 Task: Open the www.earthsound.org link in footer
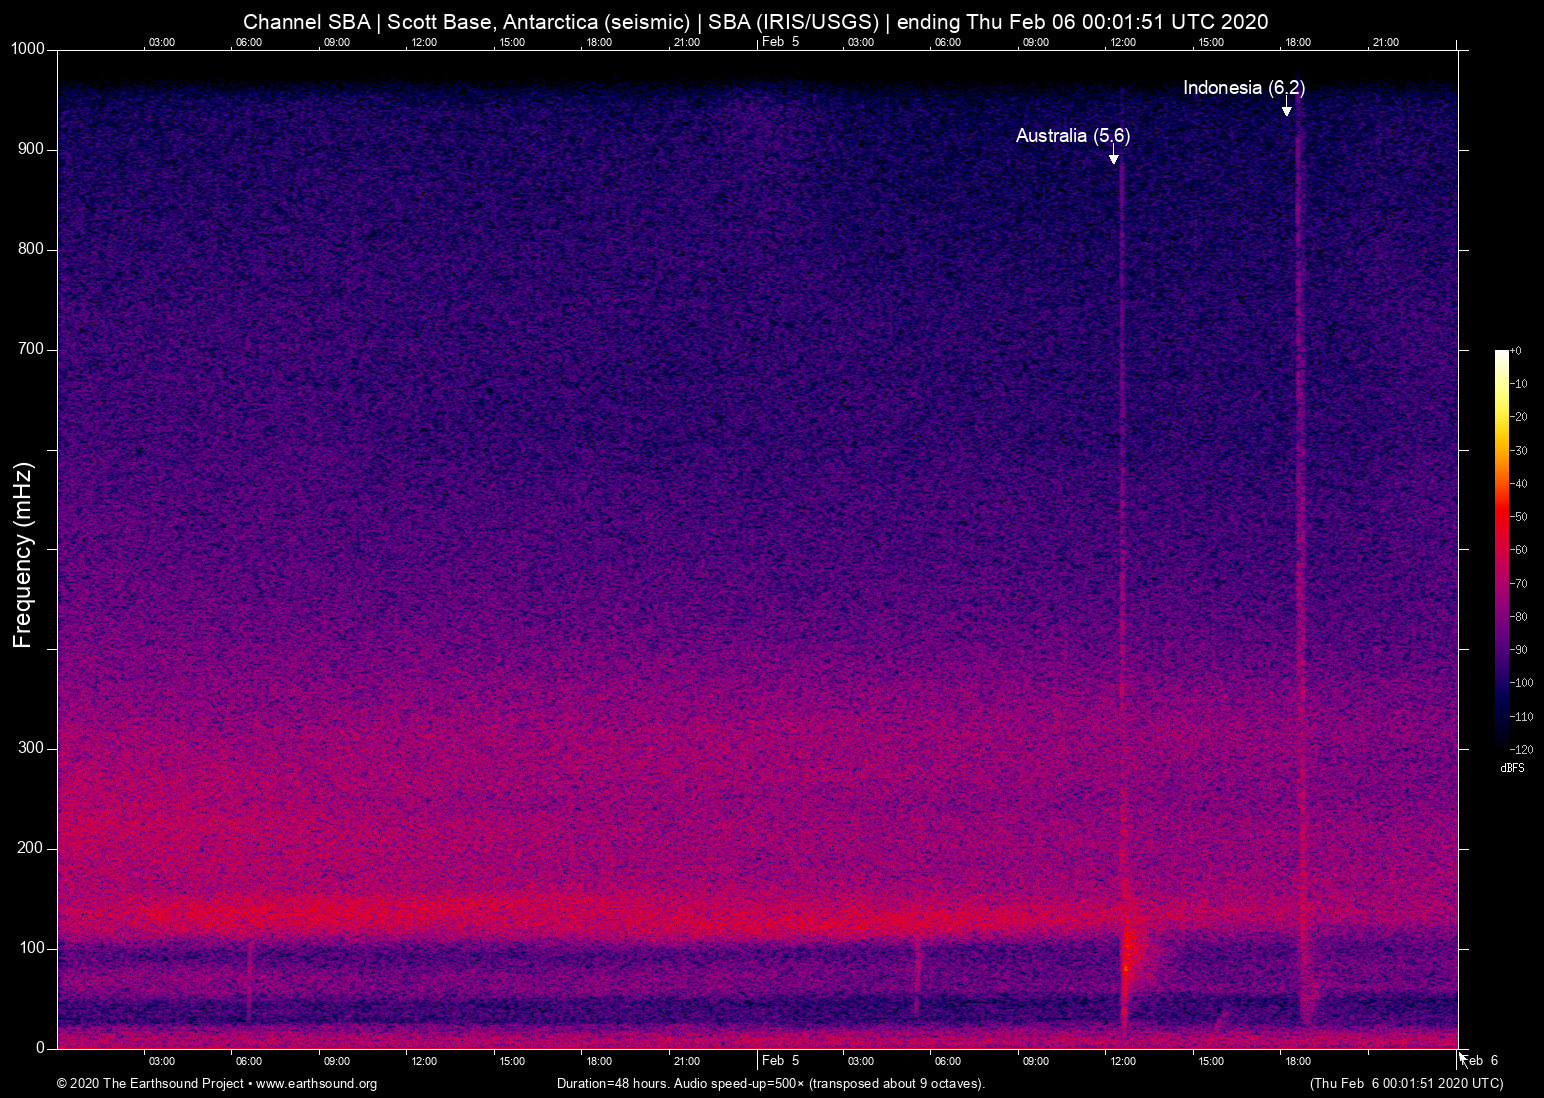[316, 1084]
